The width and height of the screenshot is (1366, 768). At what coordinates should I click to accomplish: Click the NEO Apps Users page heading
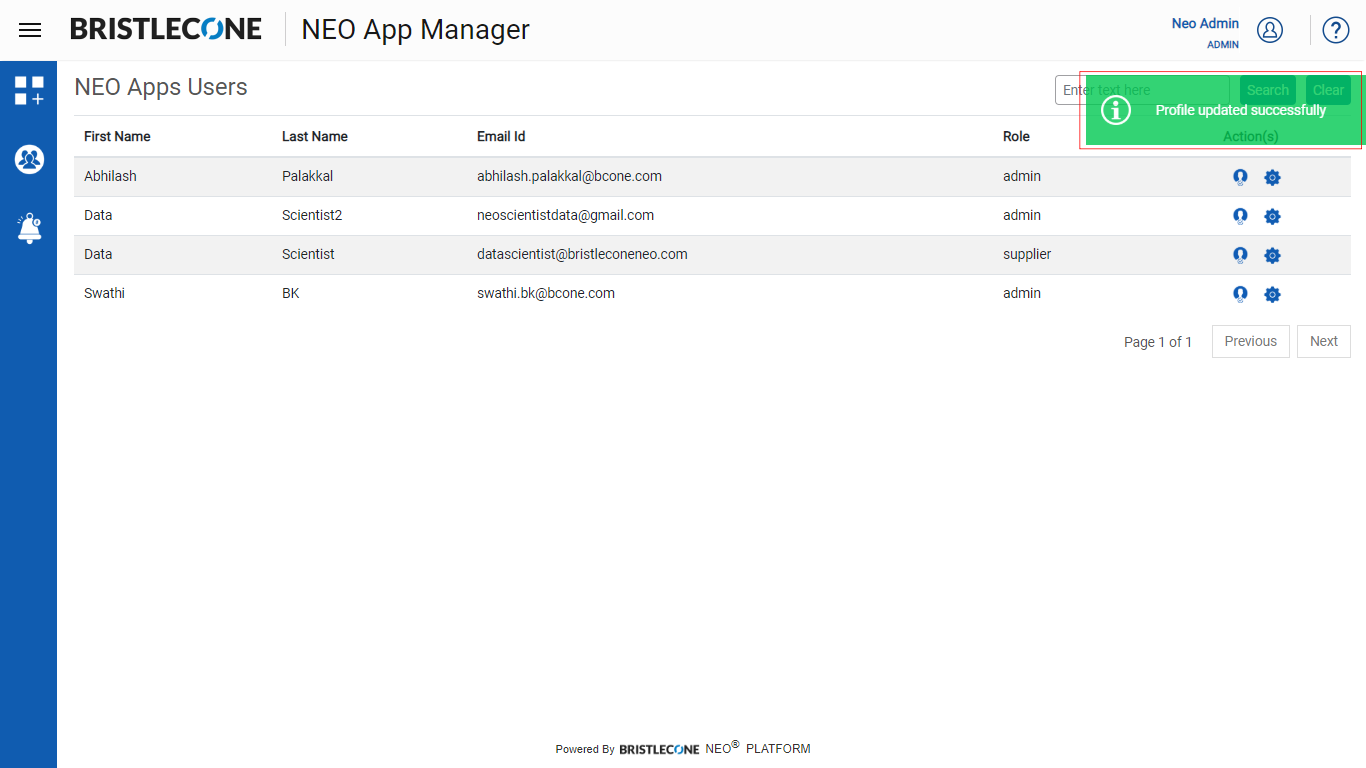pos(161,87)
